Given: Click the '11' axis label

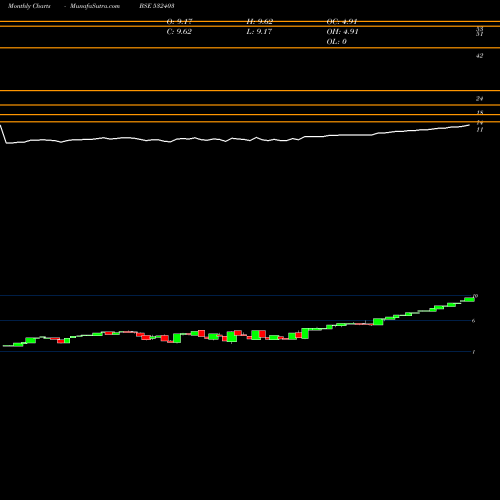Looking at the screenshot, I should (x=479, y=129).
